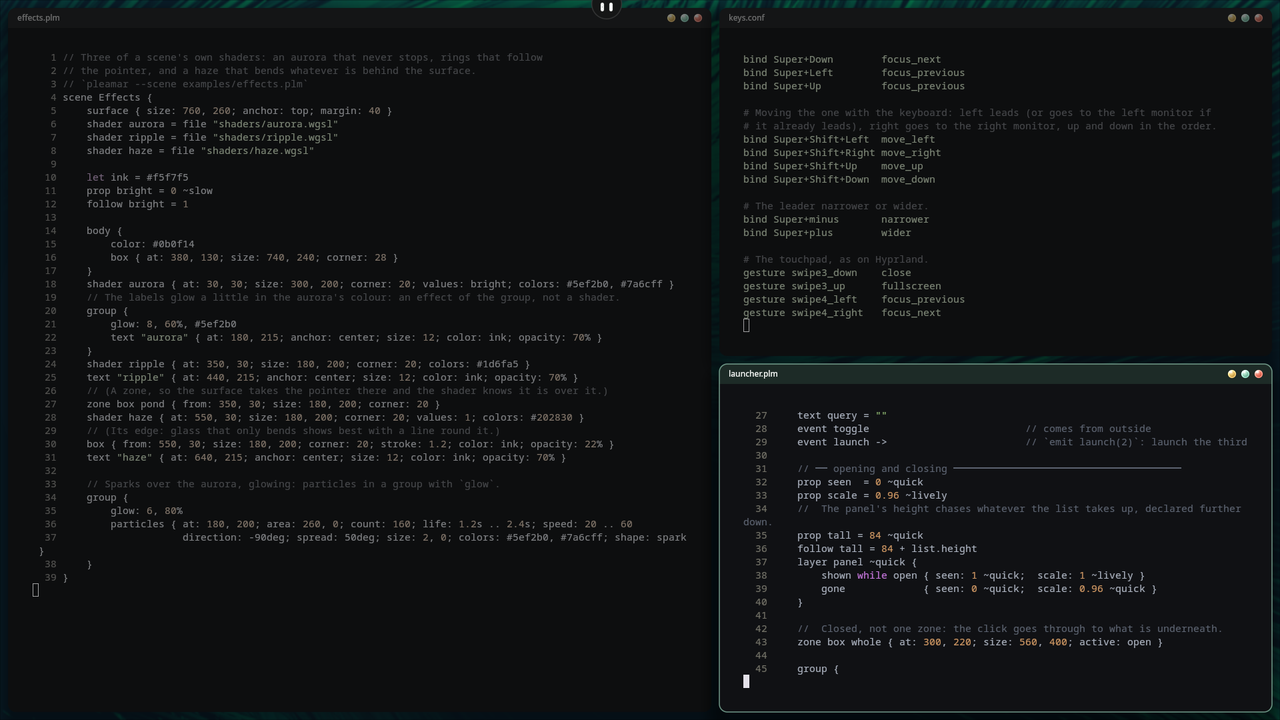This screenshot has width=1280, height=720.
Task: Focus the launcher.plm window title
Action: pos(753,374)
